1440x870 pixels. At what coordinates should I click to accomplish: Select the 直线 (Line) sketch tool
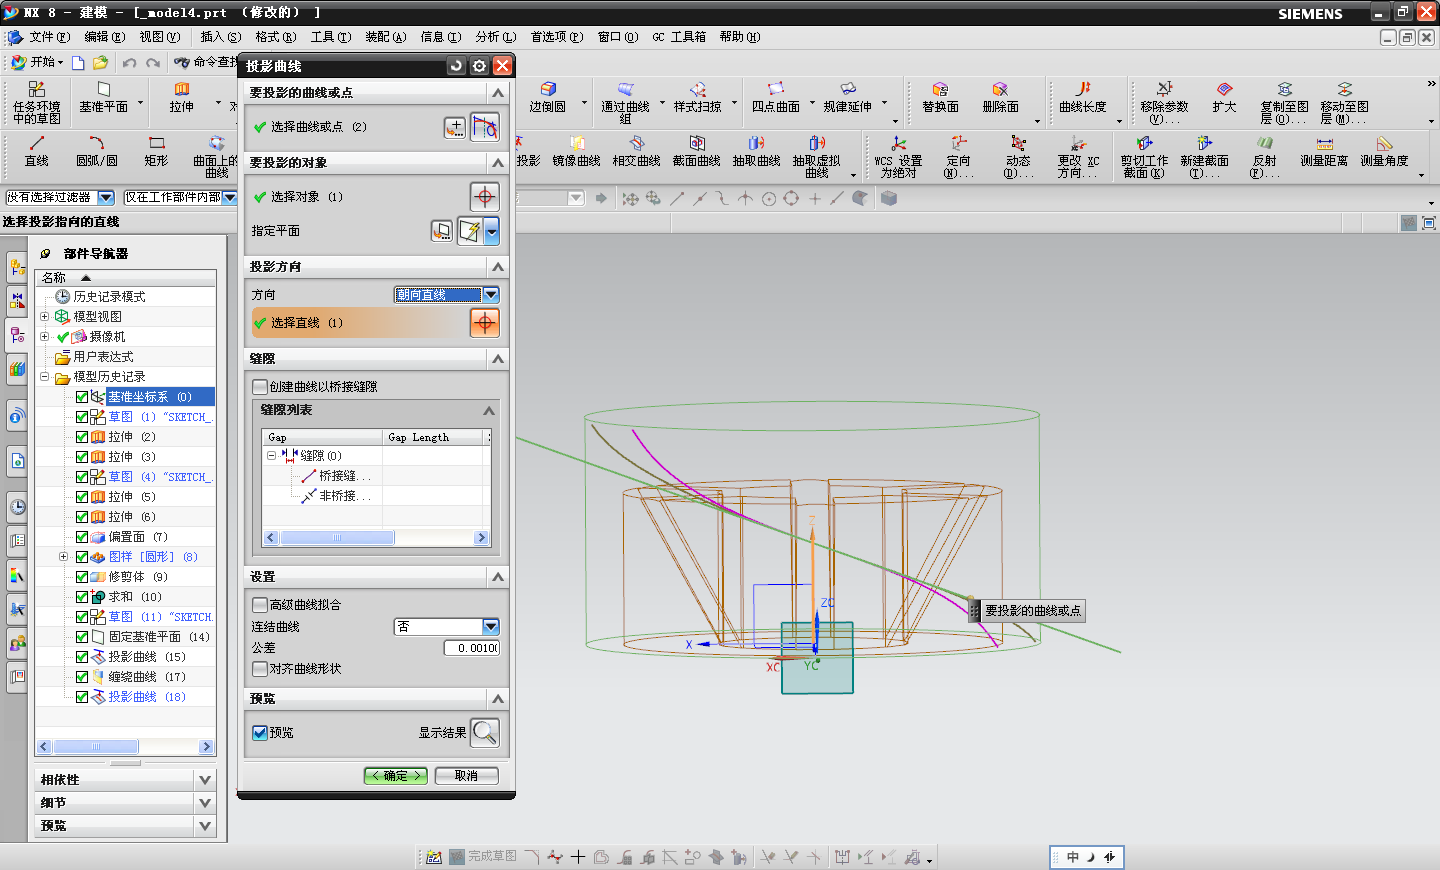(x=37, y=151)
